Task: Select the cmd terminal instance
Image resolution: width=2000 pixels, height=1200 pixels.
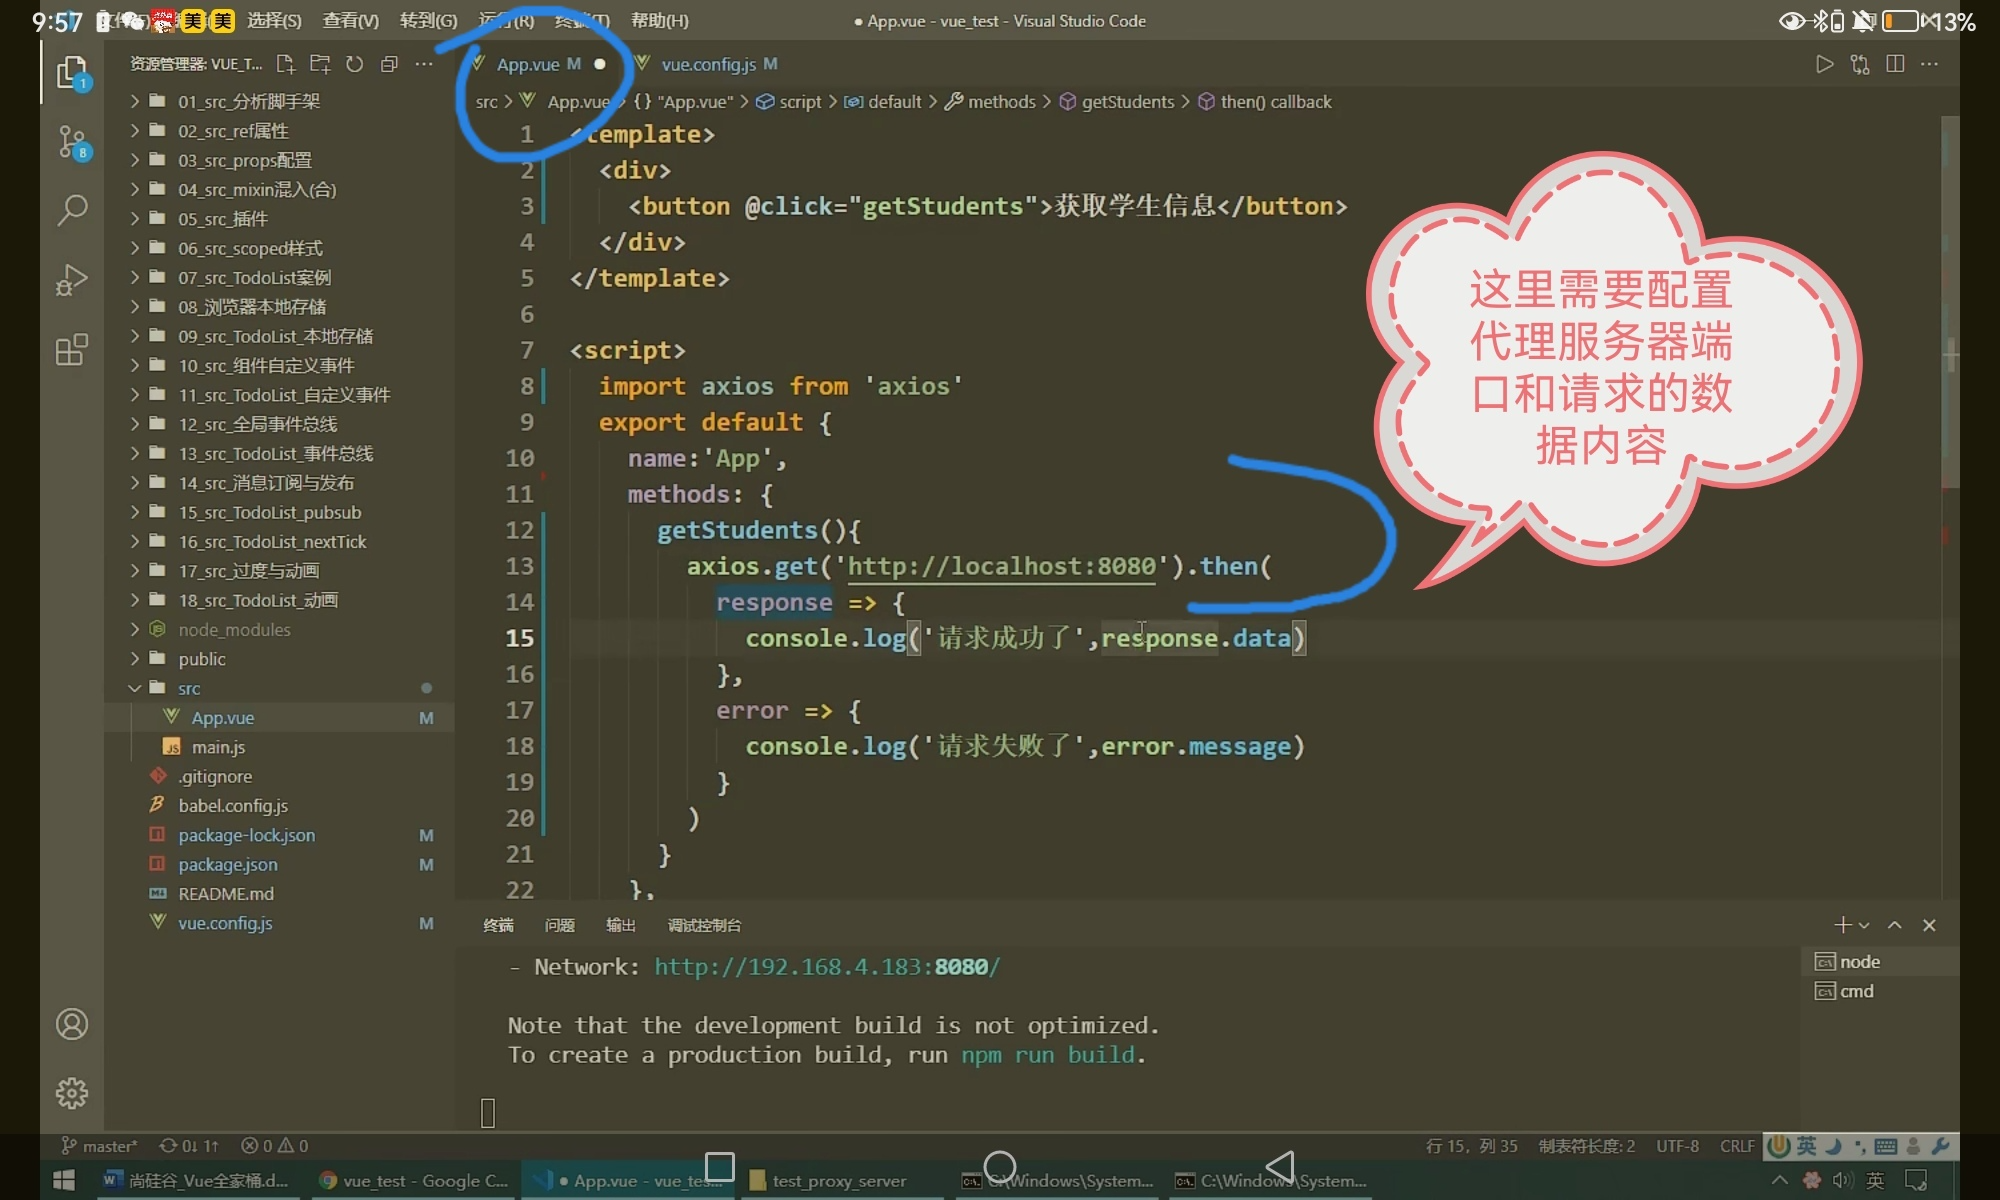Action: (1856, 991)
